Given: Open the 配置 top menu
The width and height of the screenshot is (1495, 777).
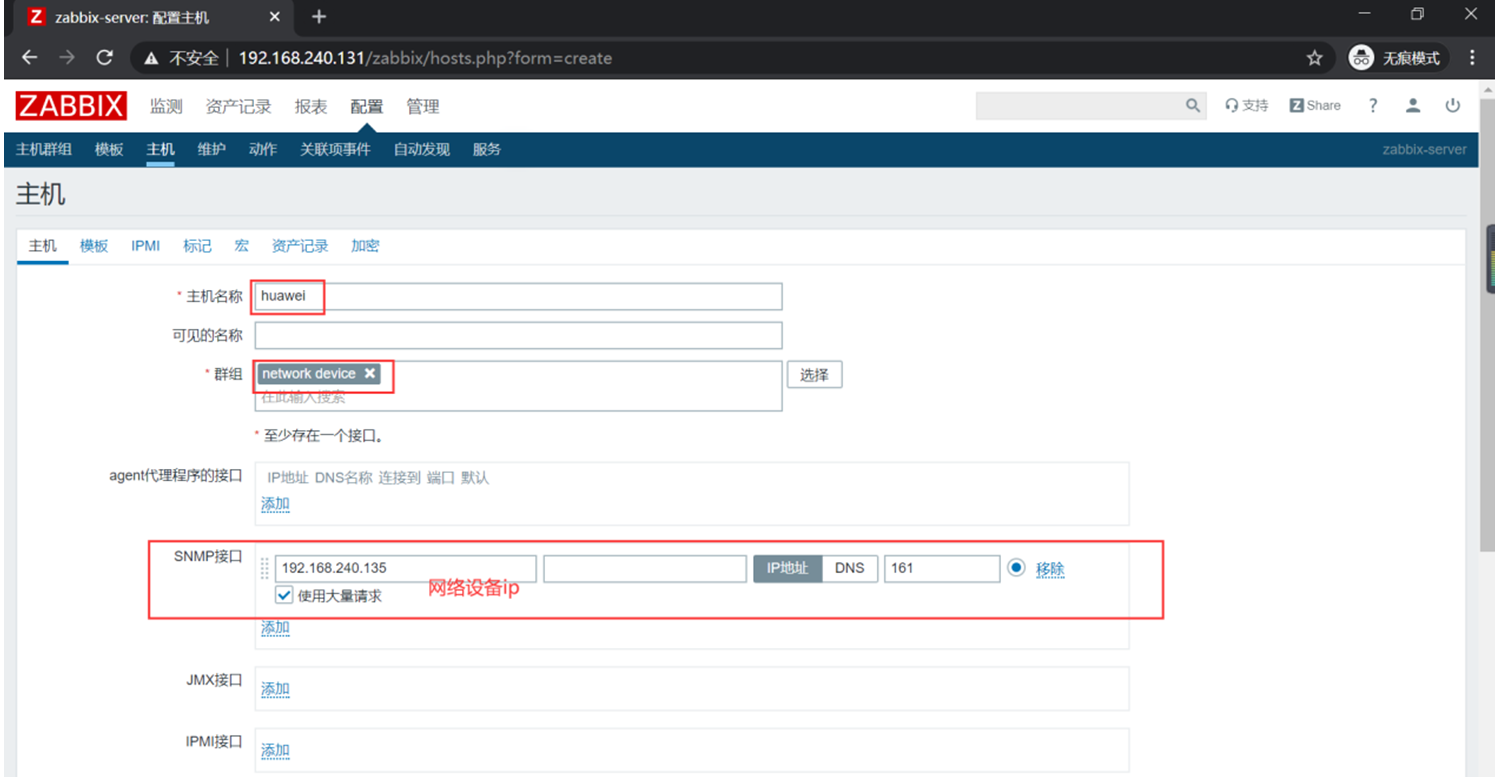Looking at the screenshot, I should 367,106.
